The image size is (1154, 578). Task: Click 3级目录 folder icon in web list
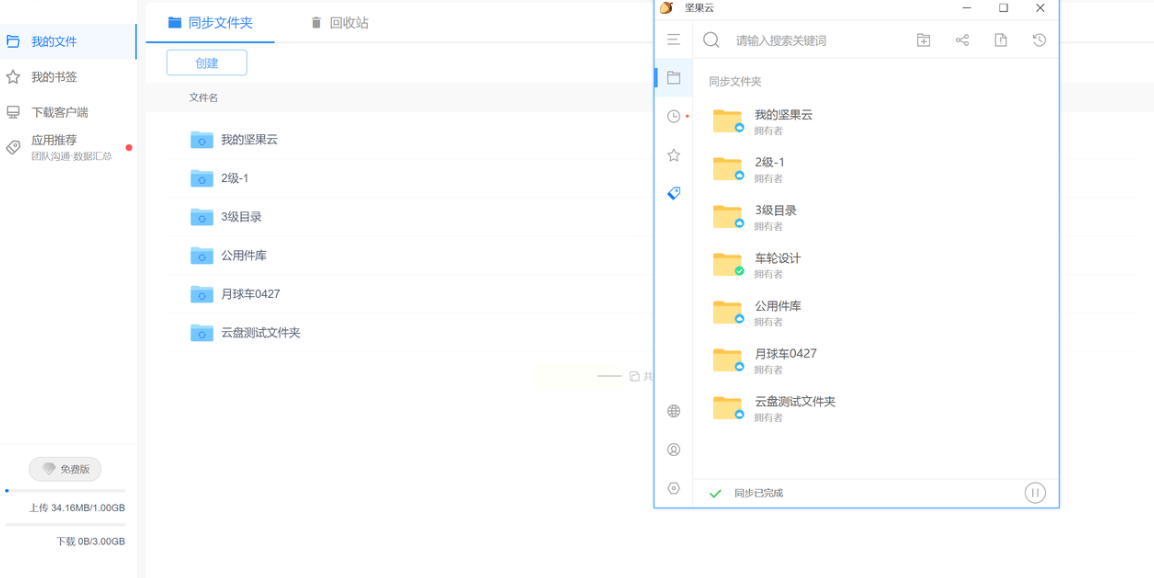click(x=202, y=216)
